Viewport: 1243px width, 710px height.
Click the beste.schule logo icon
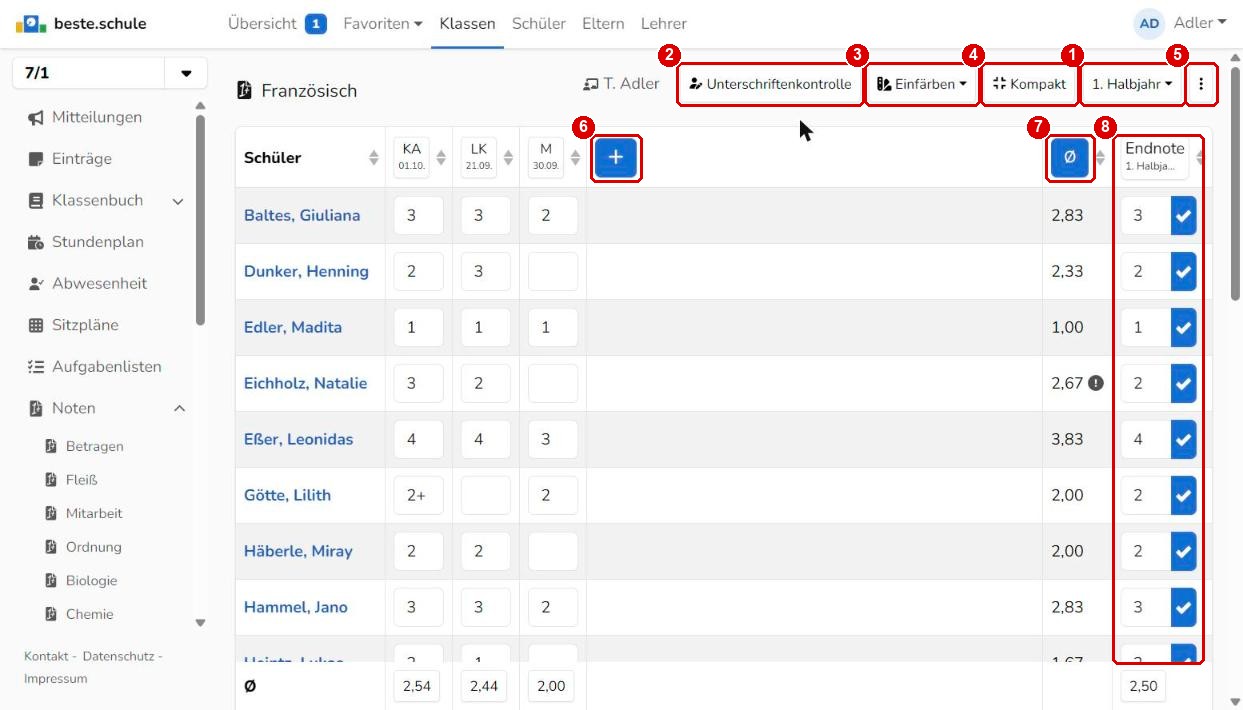click(x=30, y=23)
